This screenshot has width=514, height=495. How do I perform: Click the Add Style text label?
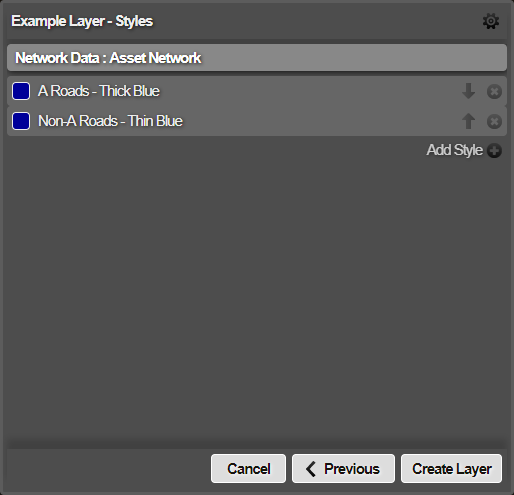pyautogui.click(x=455, y=150)
